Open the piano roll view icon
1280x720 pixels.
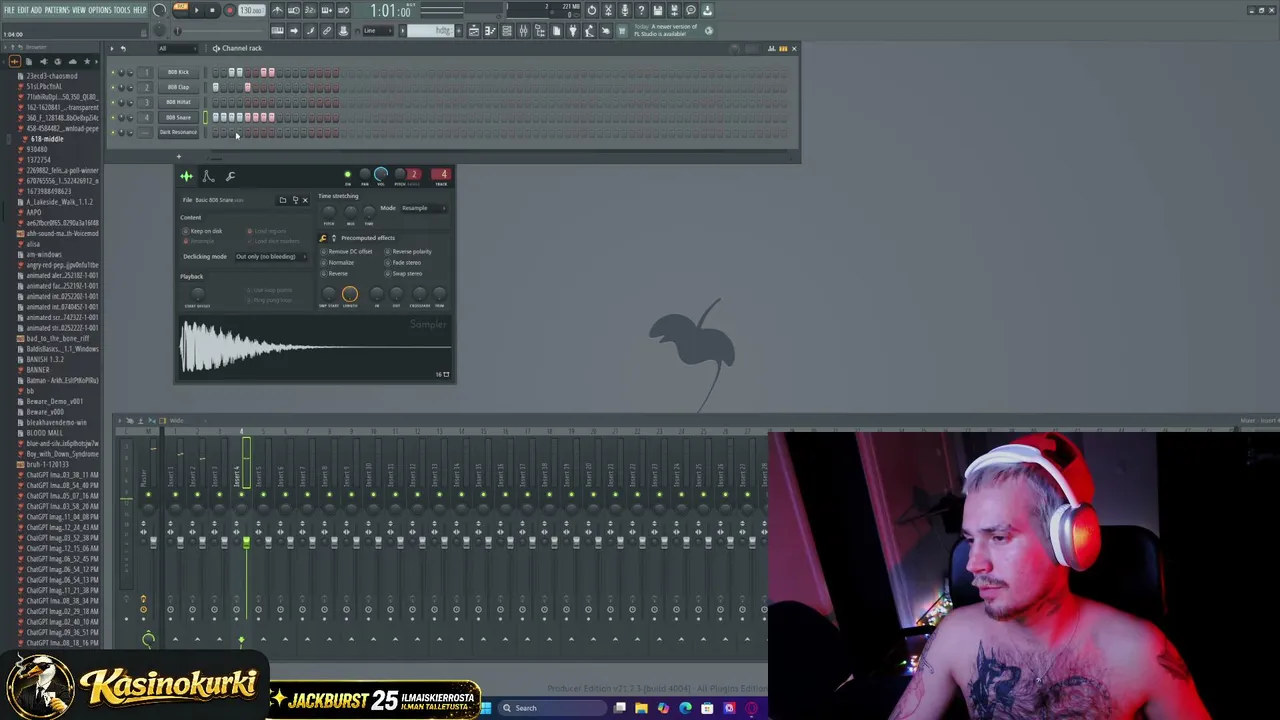coord(490,31)
